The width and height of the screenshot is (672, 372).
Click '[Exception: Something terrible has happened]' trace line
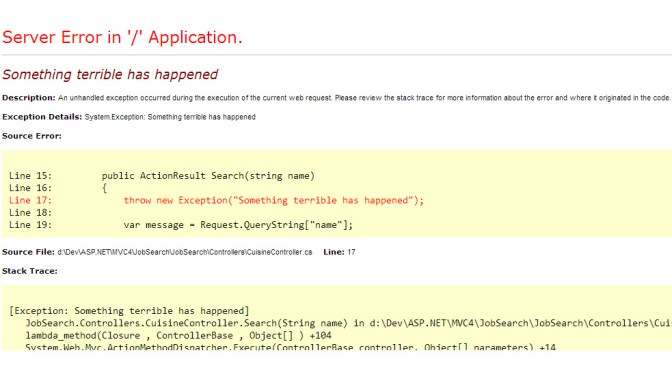pyautogui.click(x=129, y=311)
